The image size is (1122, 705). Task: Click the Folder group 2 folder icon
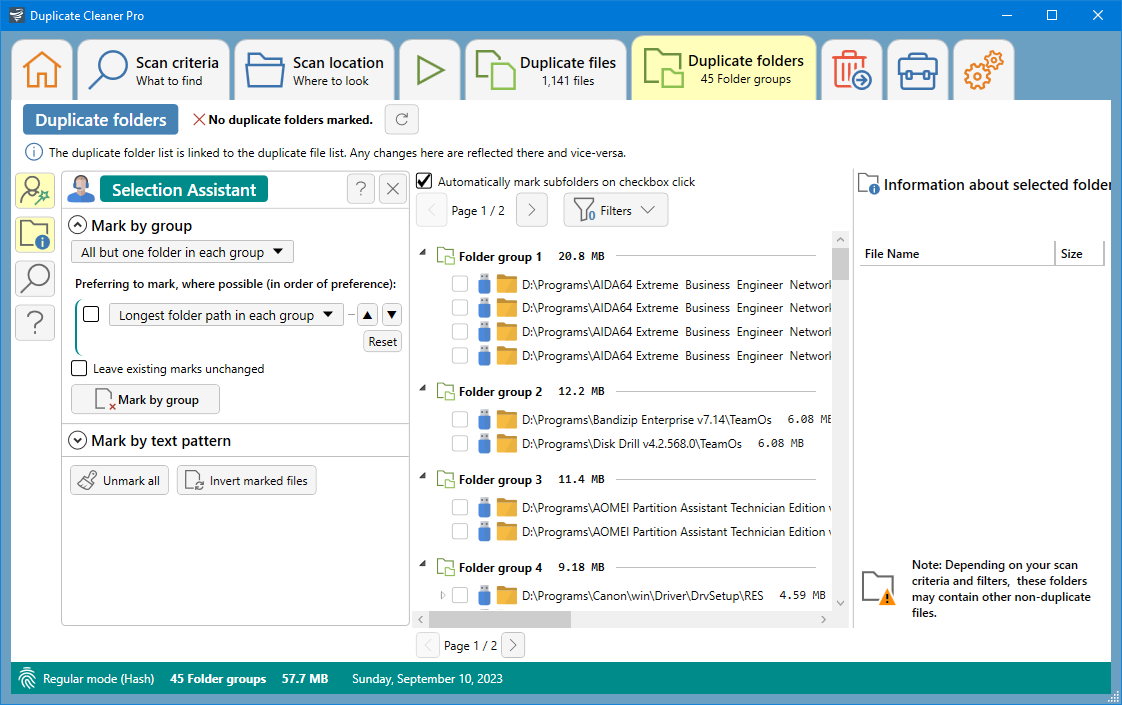pos(446,392)
